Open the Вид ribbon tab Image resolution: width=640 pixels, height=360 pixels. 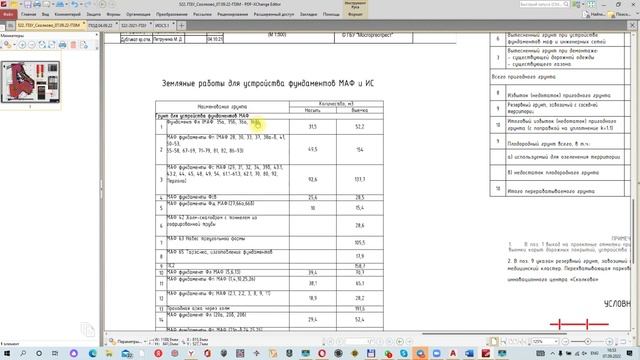[x=45, y=14]
